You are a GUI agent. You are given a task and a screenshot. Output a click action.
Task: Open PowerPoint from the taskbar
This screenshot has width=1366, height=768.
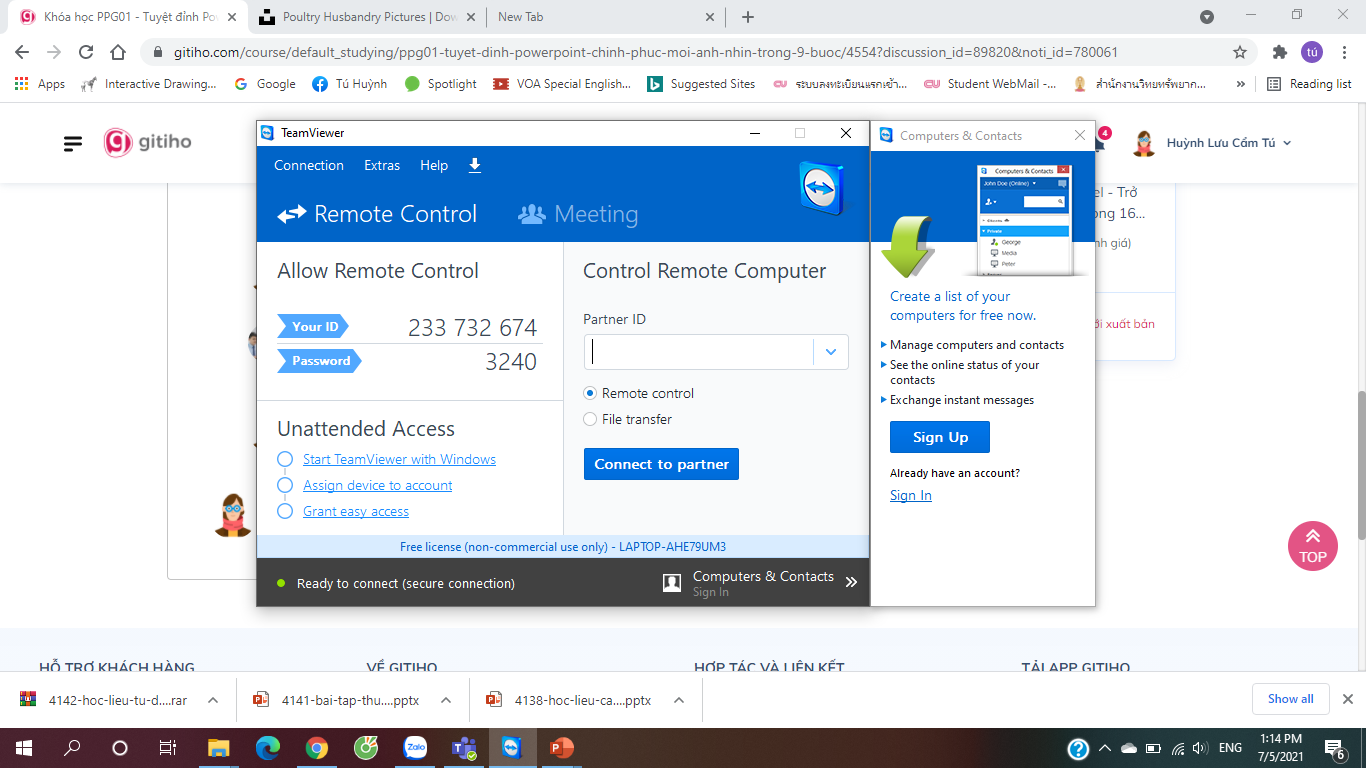(562, 747)
